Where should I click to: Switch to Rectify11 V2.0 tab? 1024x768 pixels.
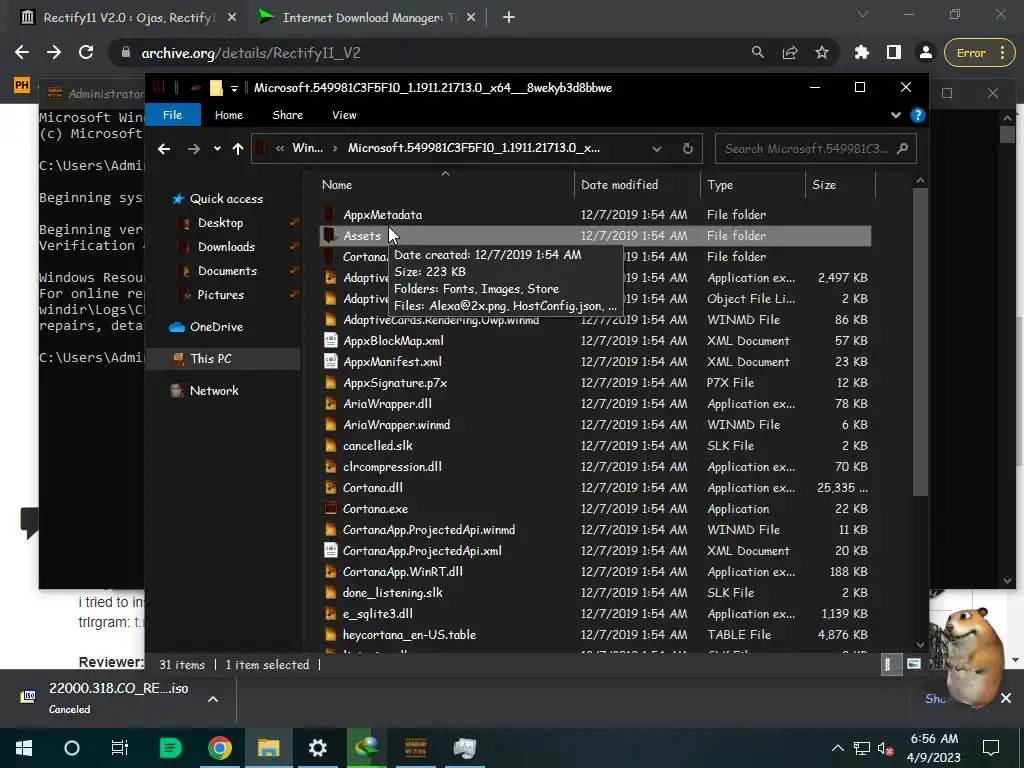[x=129, y=18]
